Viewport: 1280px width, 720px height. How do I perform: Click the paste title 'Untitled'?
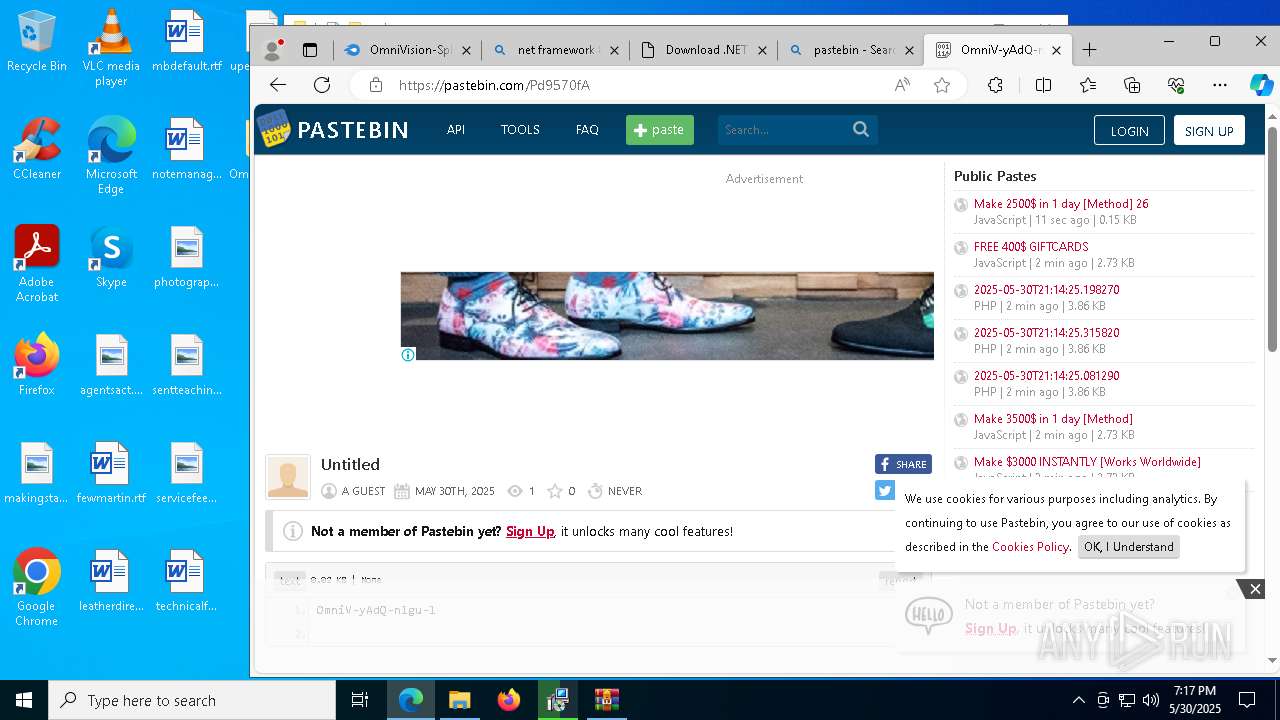tap(350, 464)
